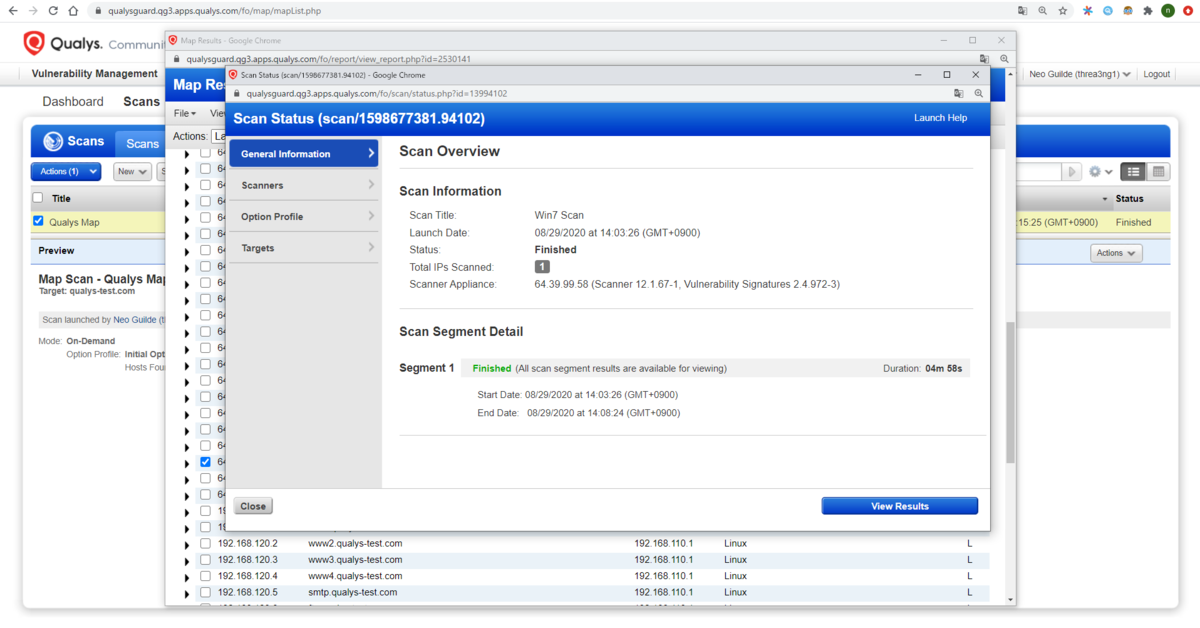
Task: Click the main address bar URL
Action: tap(215, 11)
